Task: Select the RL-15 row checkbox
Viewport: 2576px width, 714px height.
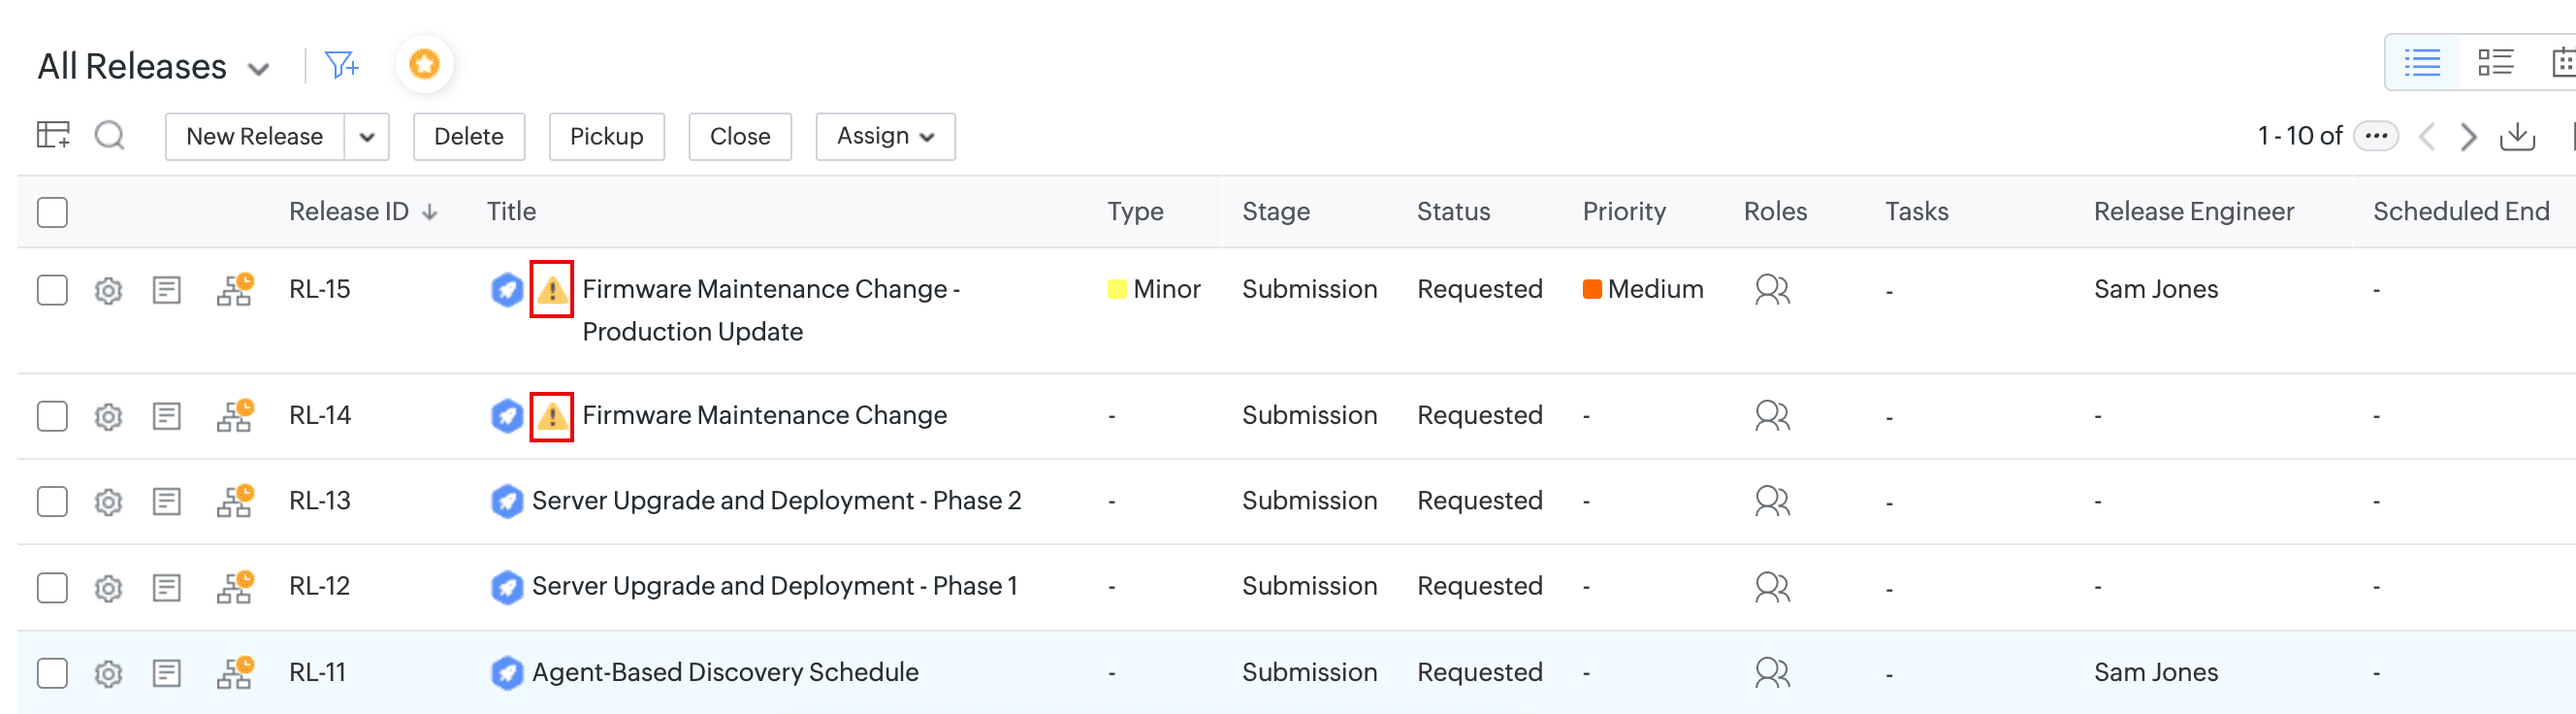Action: coord(52,290)
